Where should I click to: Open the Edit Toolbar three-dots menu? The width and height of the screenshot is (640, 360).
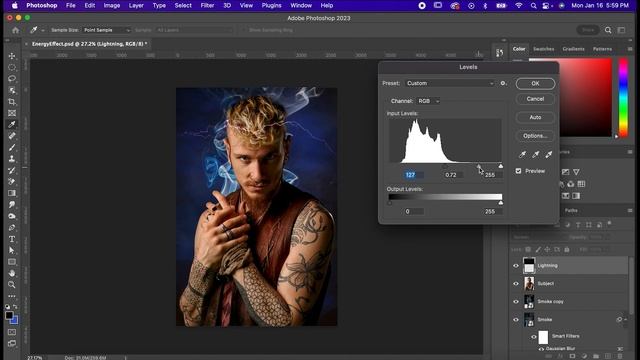point(12,296)
